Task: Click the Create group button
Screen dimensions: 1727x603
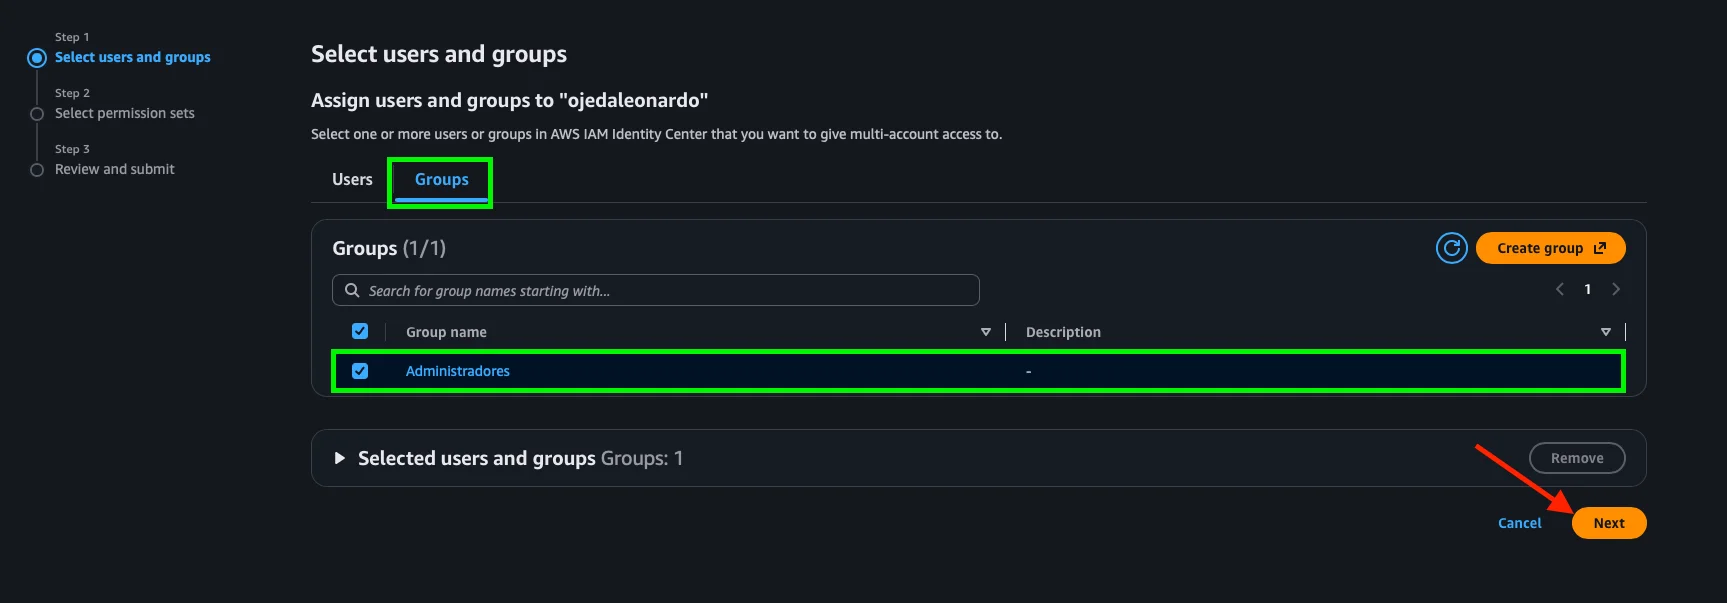Action: (x=1550, y=248)
